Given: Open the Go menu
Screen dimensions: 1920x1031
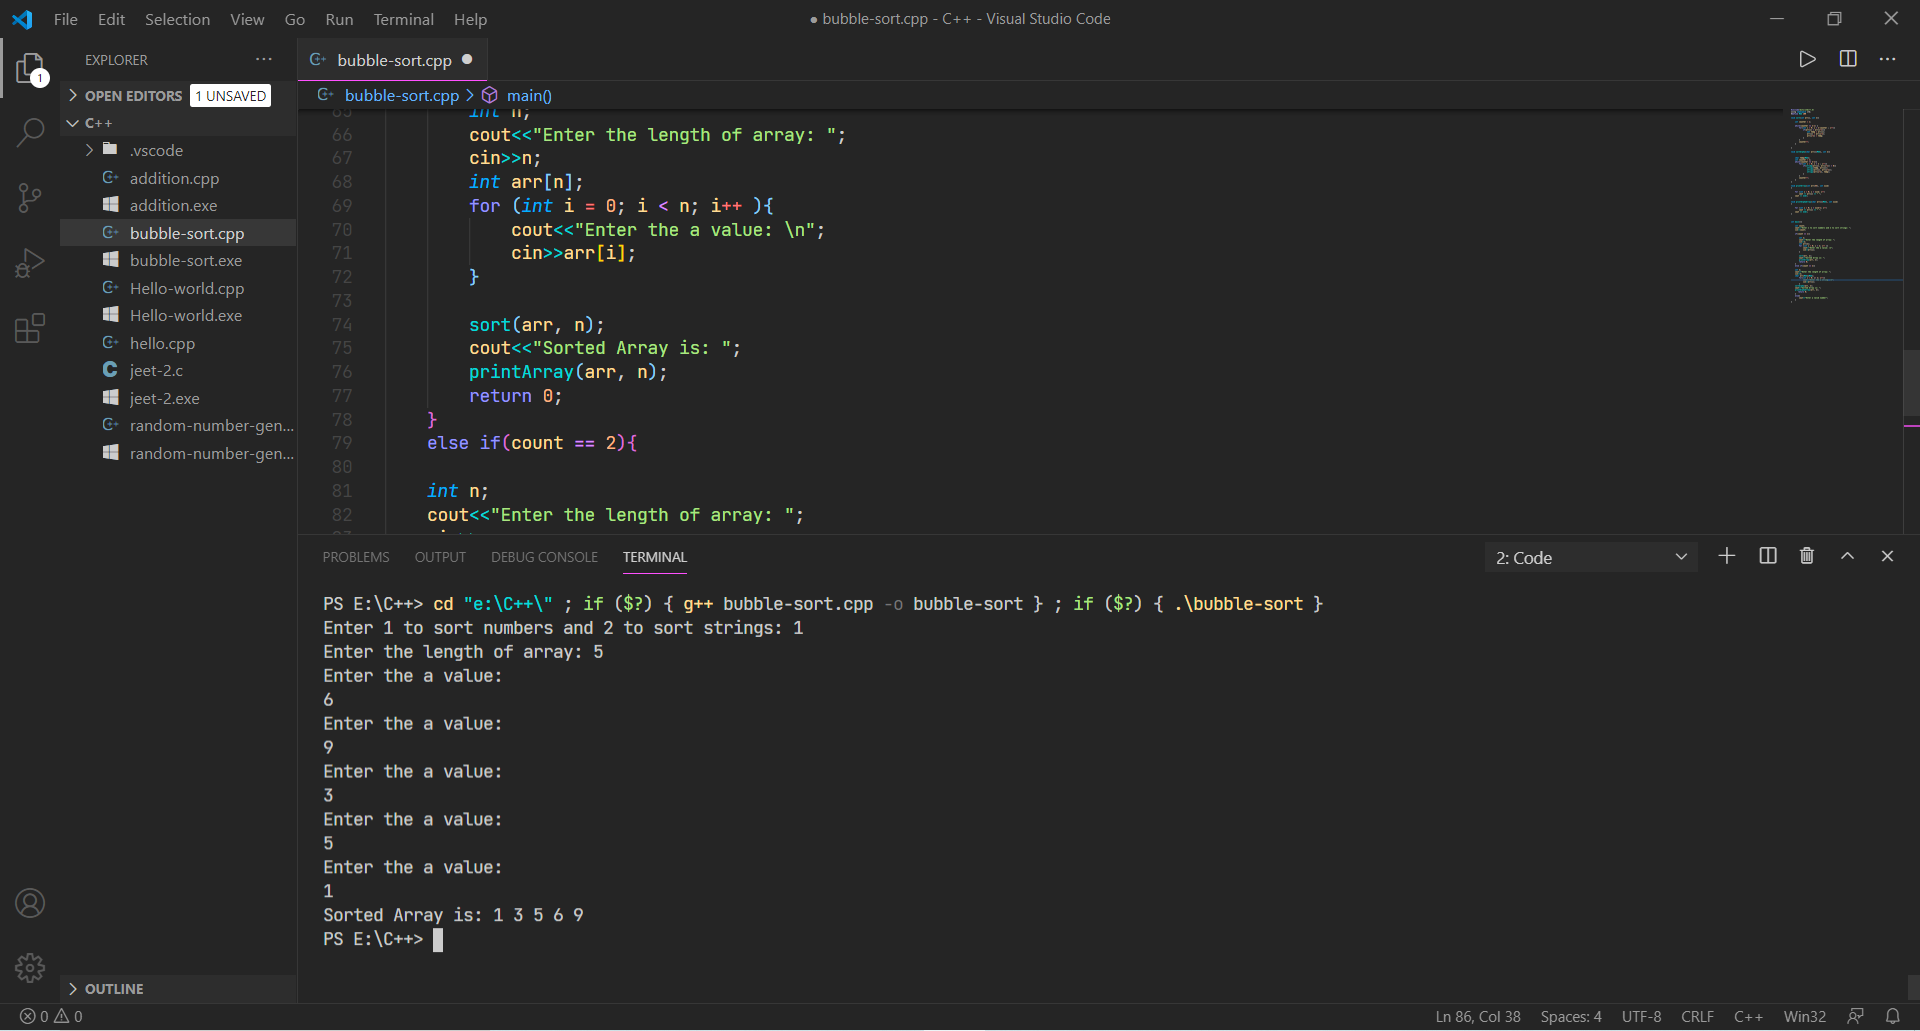Looking at the screenshot, I should point(295,19).
